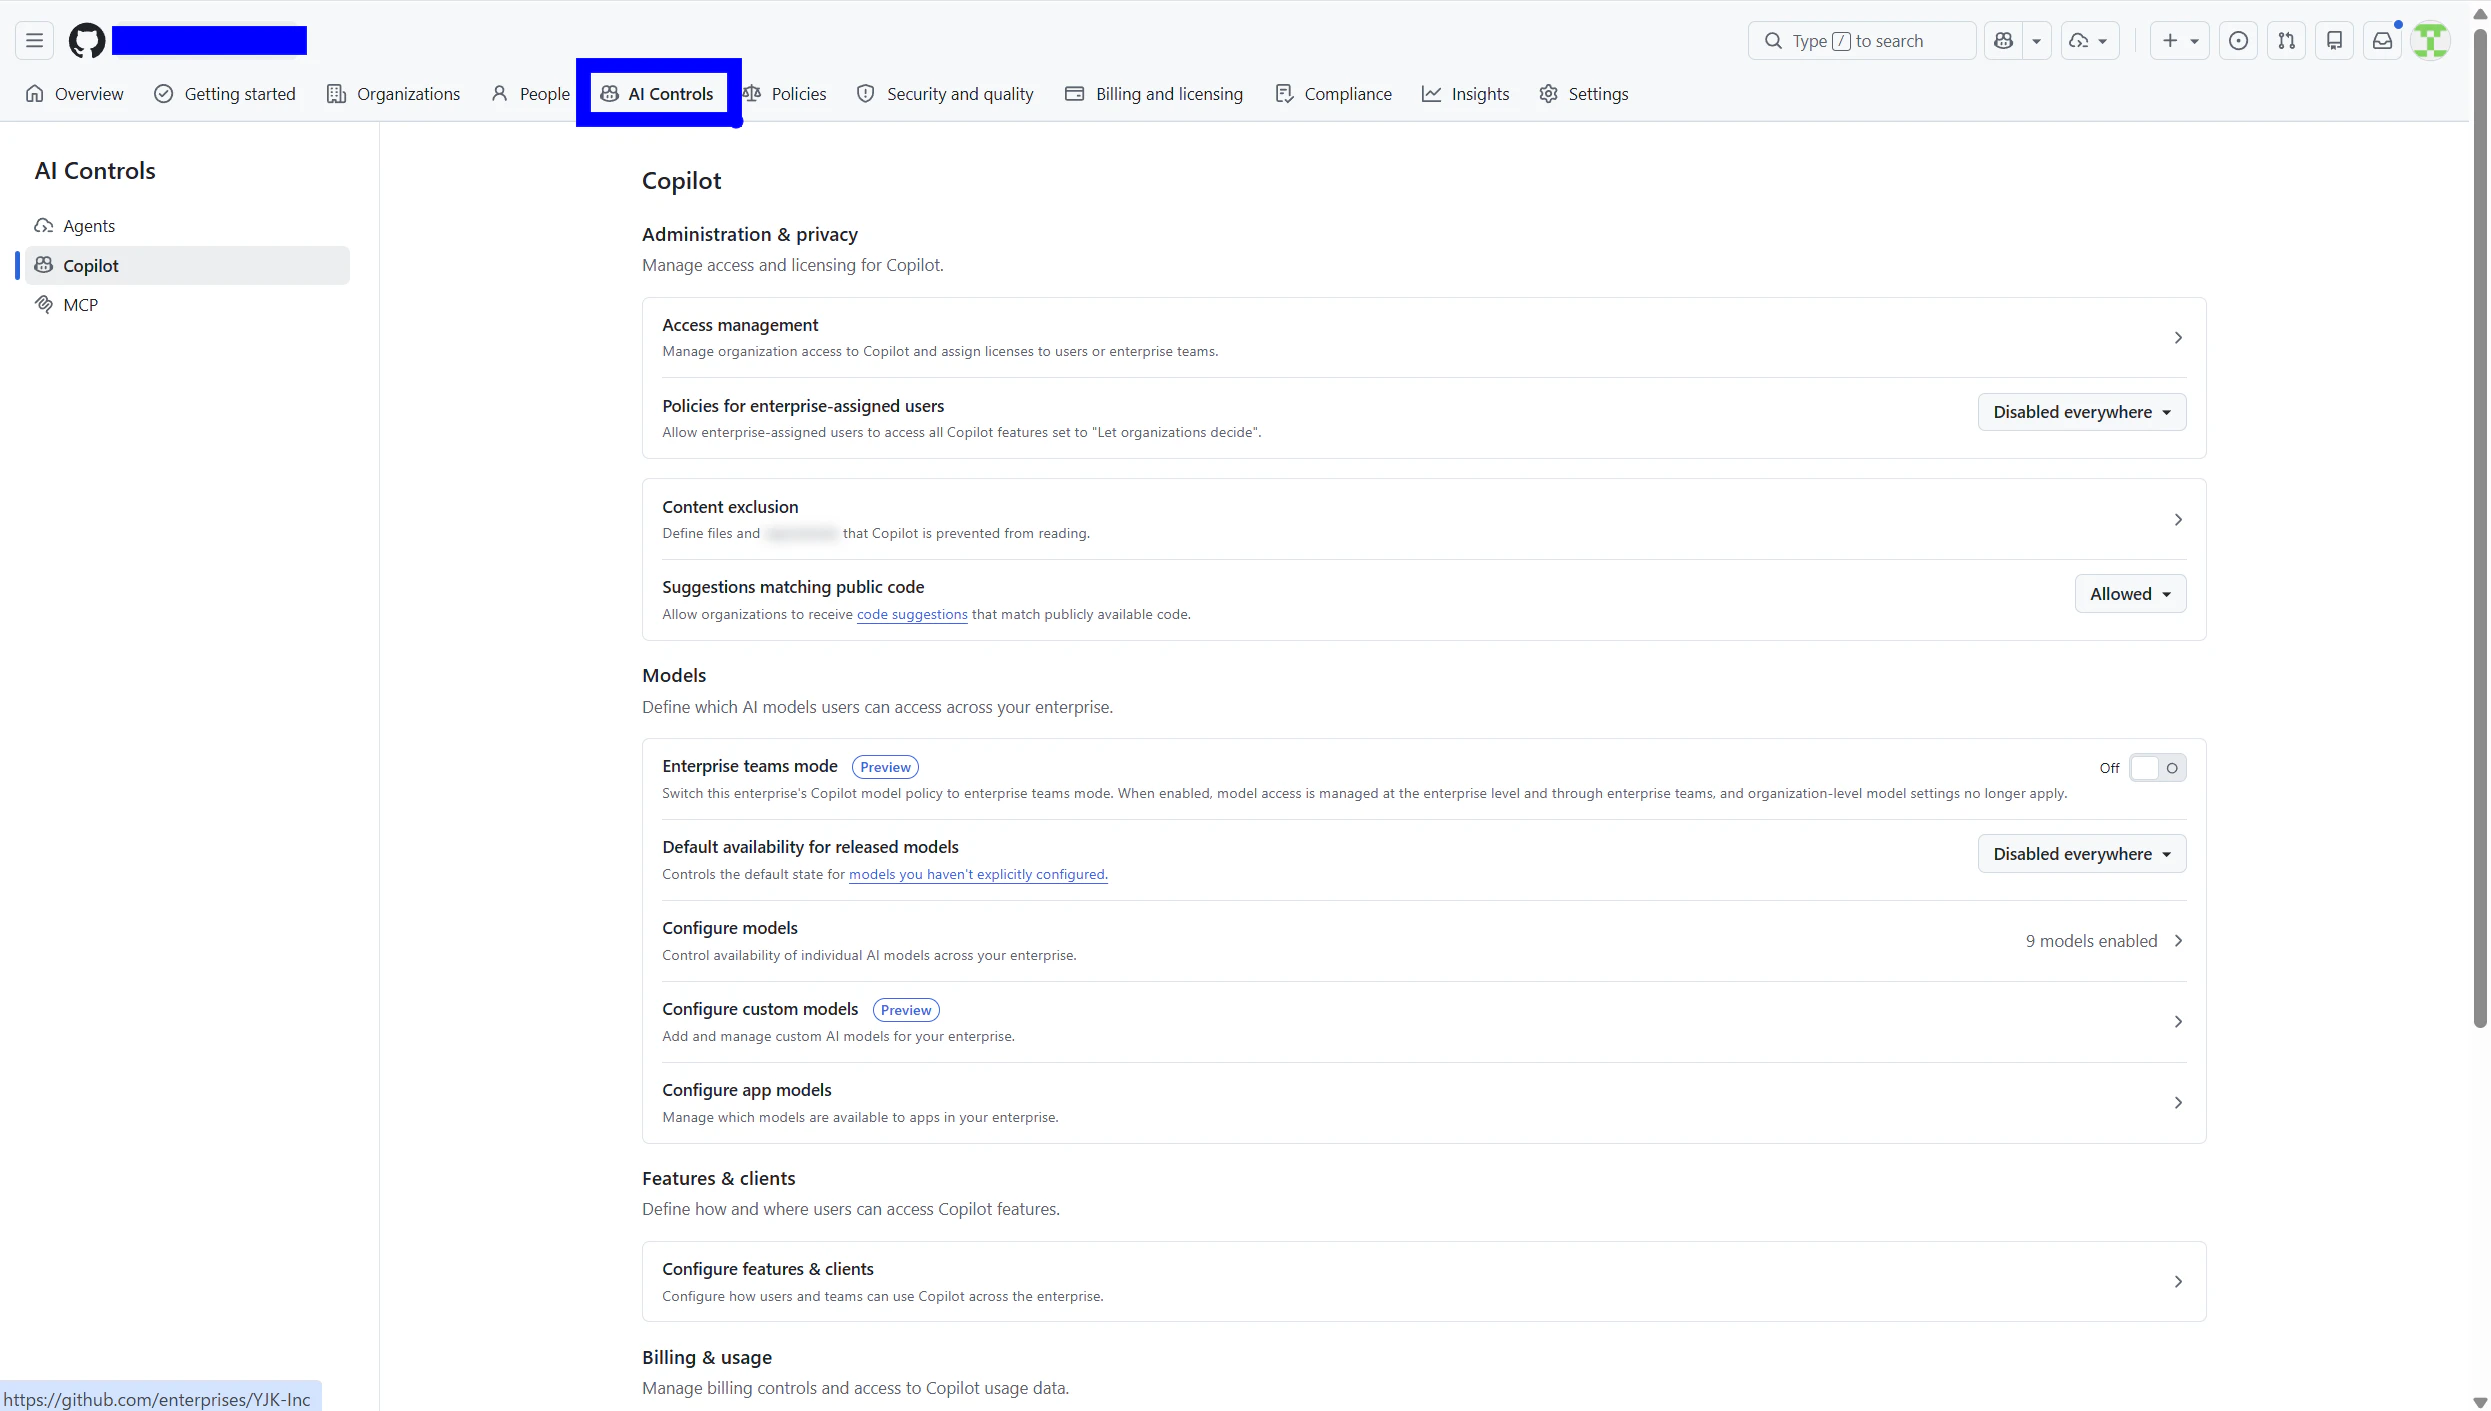Open the Pull requests icon
This screenshot has width=2491, height=1411.
point(2287,41)
